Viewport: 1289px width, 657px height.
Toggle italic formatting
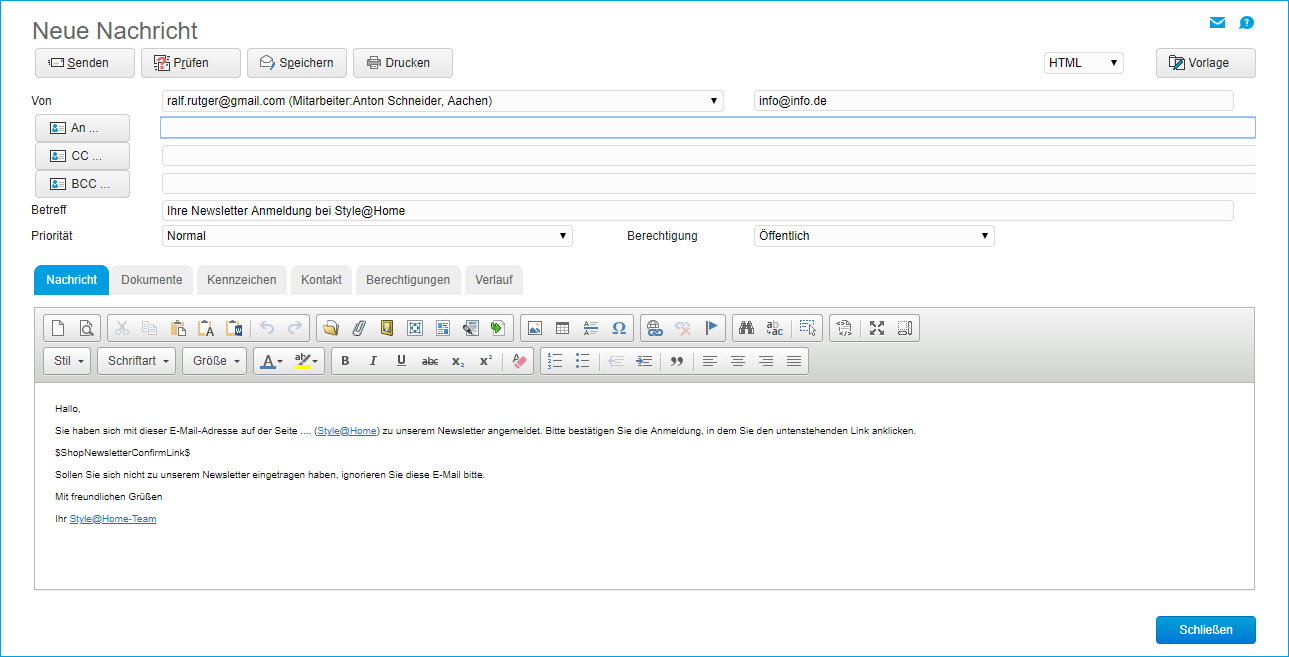(373, 361)
